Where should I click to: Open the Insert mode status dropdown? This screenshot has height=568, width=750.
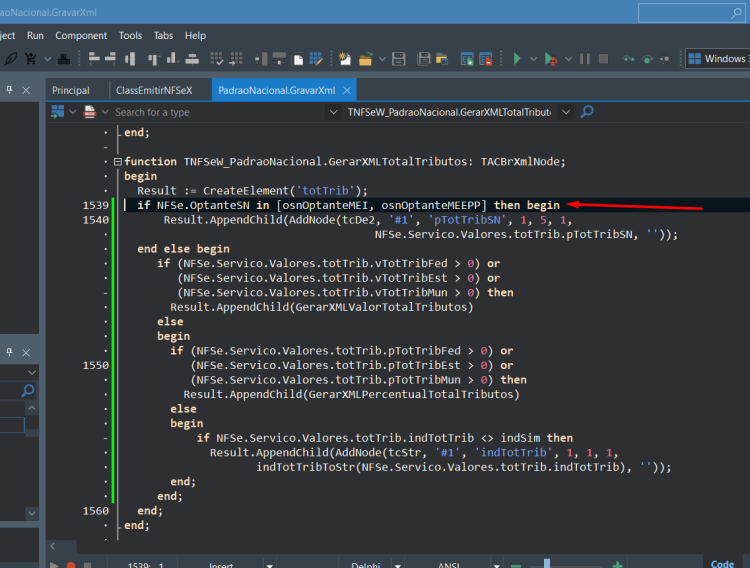click(270, 566)
